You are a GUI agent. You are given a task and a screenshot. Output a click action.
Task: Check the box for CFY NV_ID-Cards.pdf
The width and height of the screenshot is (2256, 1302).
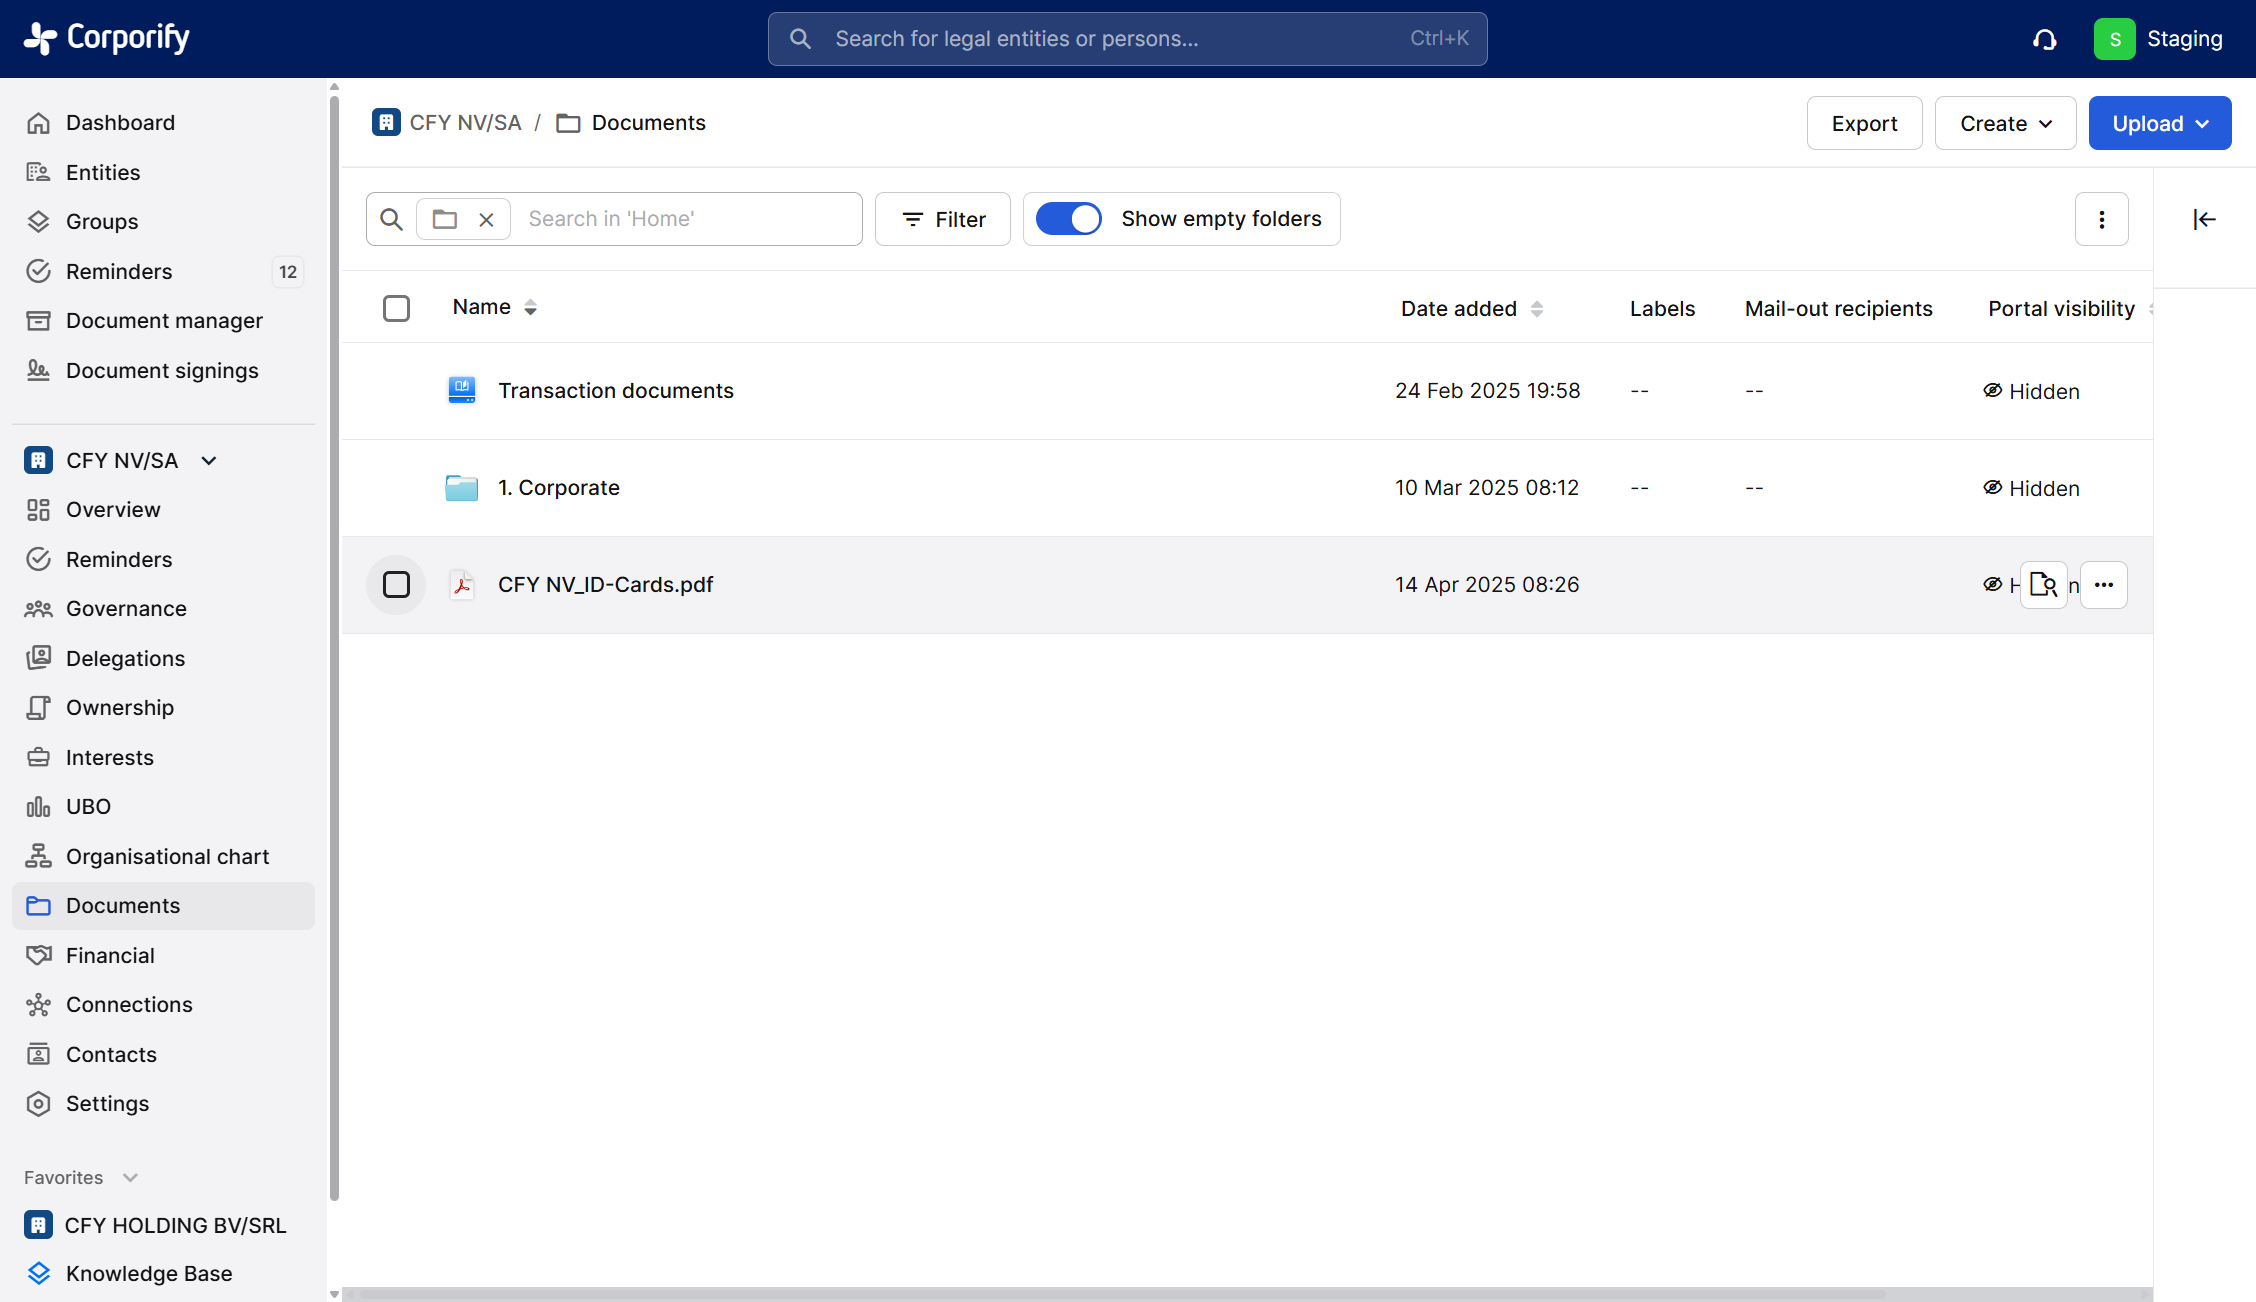396,585
